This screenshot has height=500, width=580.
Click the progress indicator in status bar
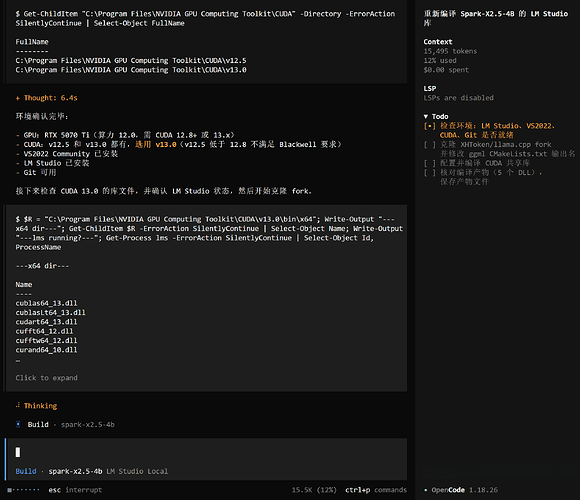[x=23, y=490]
